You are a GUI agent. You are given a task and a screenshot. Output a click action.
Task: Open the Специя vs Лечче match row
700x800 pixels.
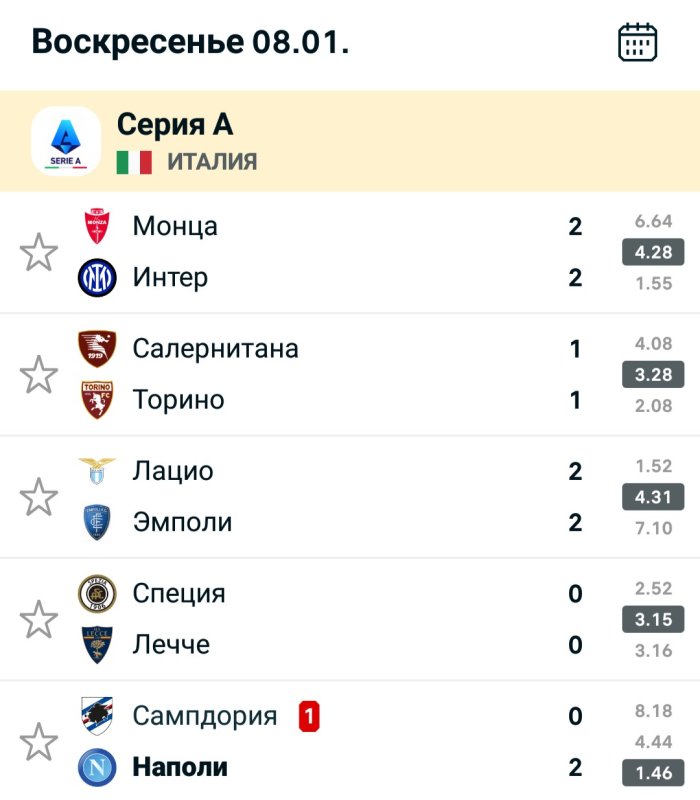(x=330, y=620)
